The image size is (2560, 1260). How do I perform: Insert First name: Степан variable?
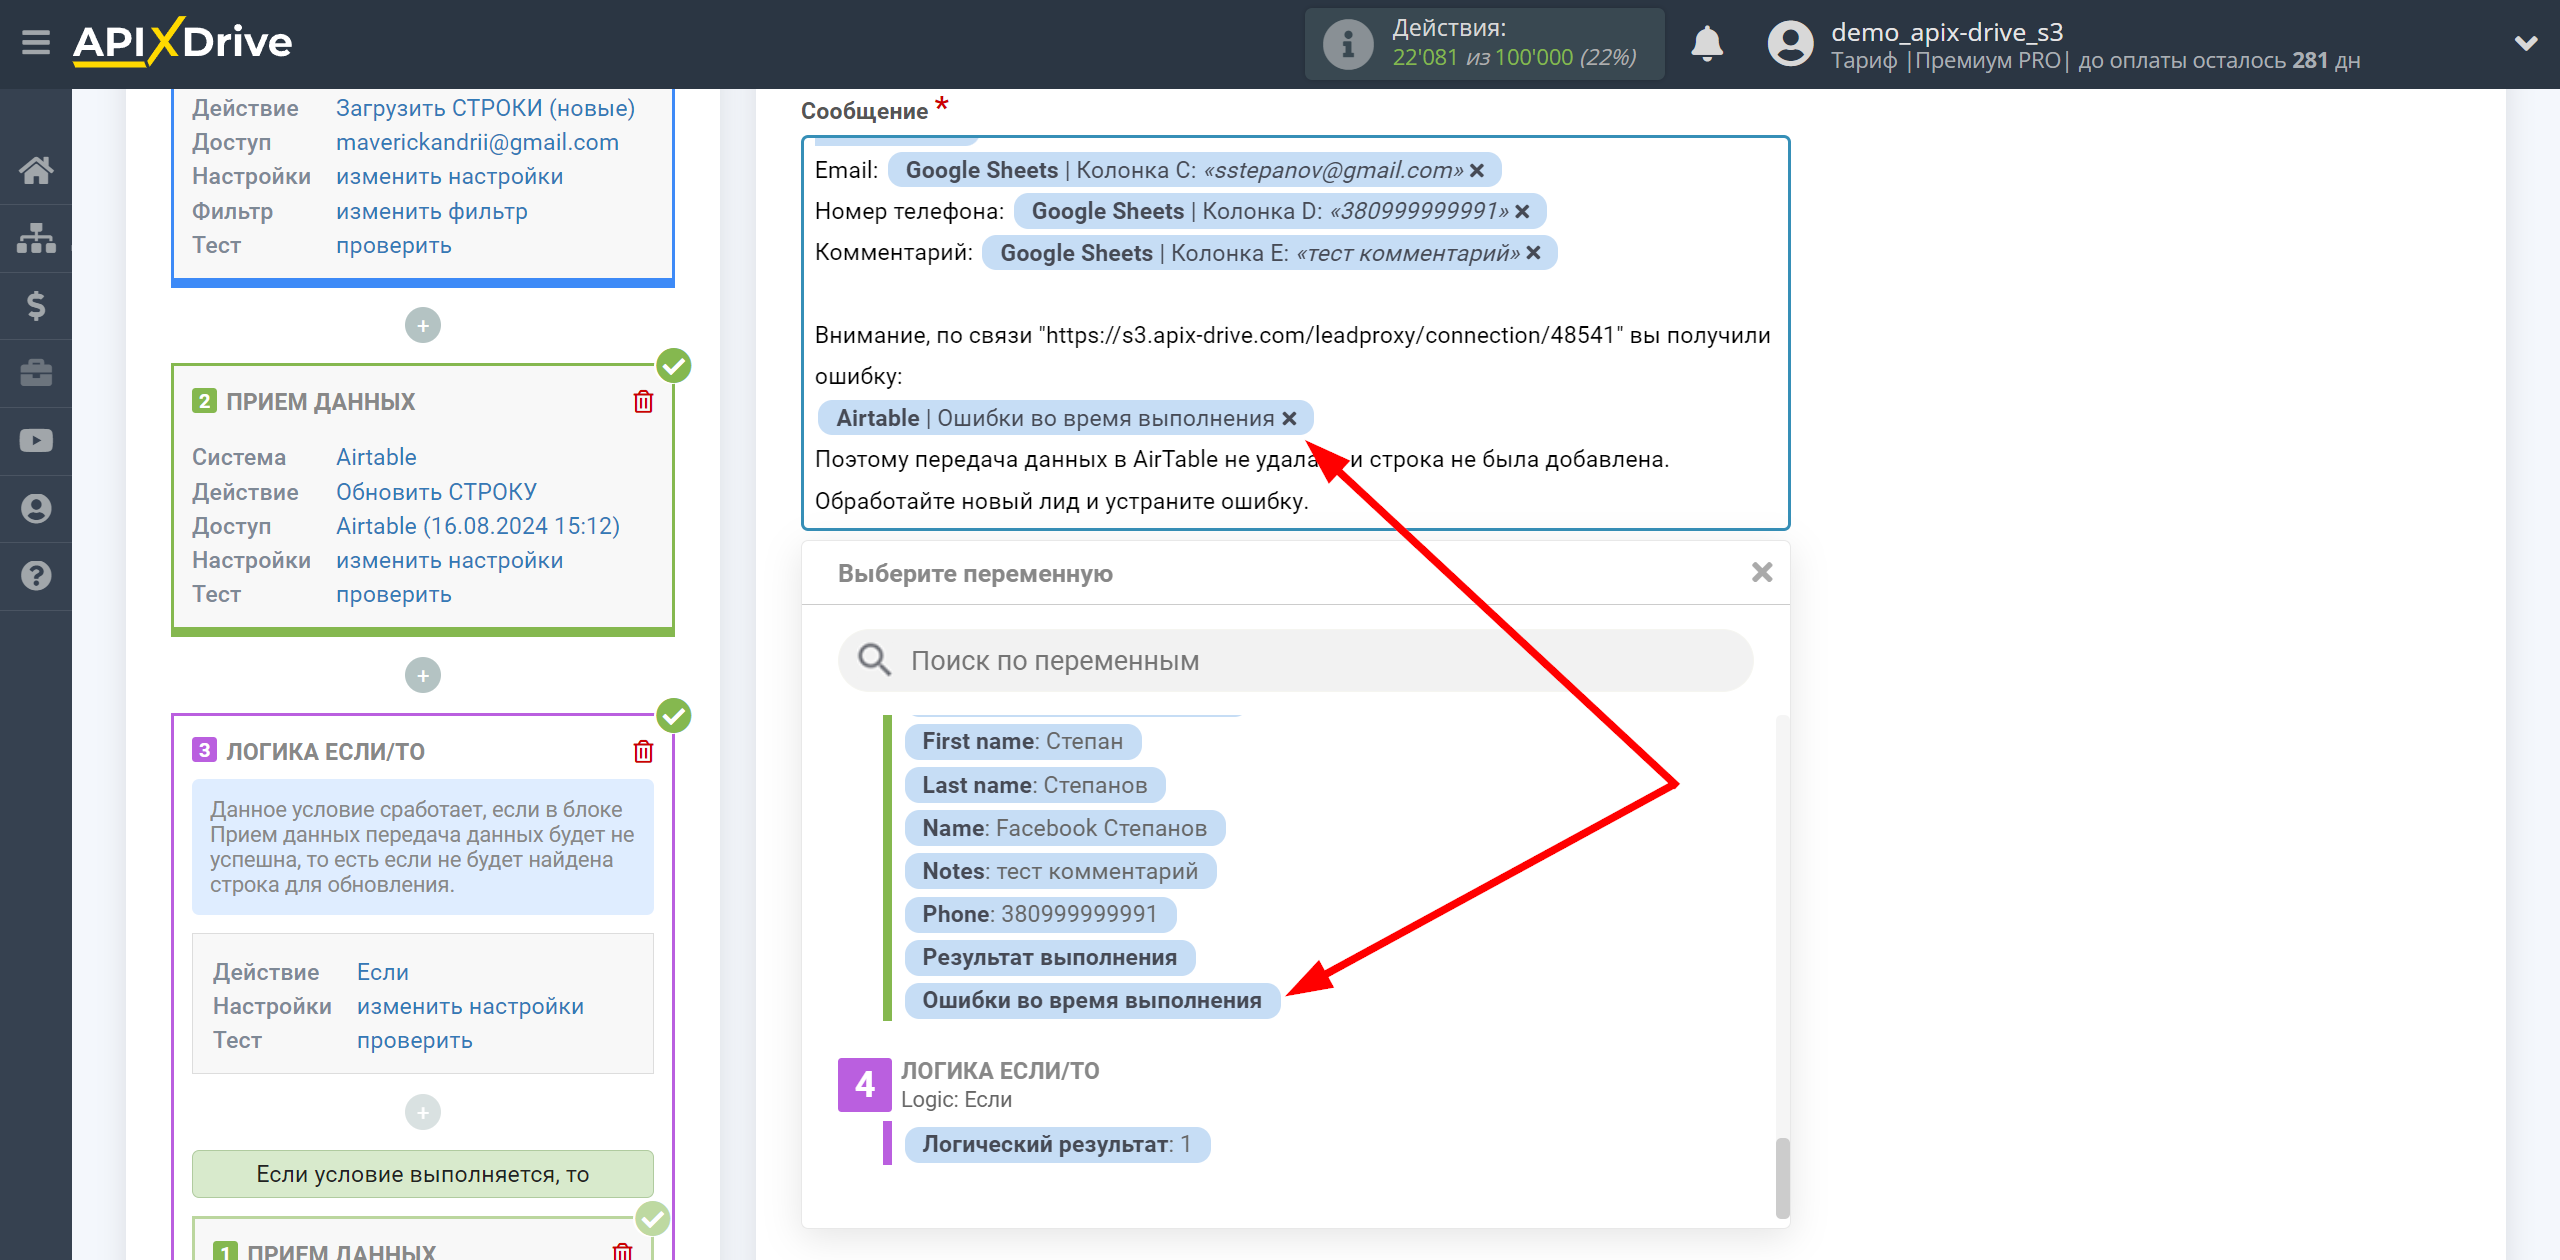pos(1022,742)
